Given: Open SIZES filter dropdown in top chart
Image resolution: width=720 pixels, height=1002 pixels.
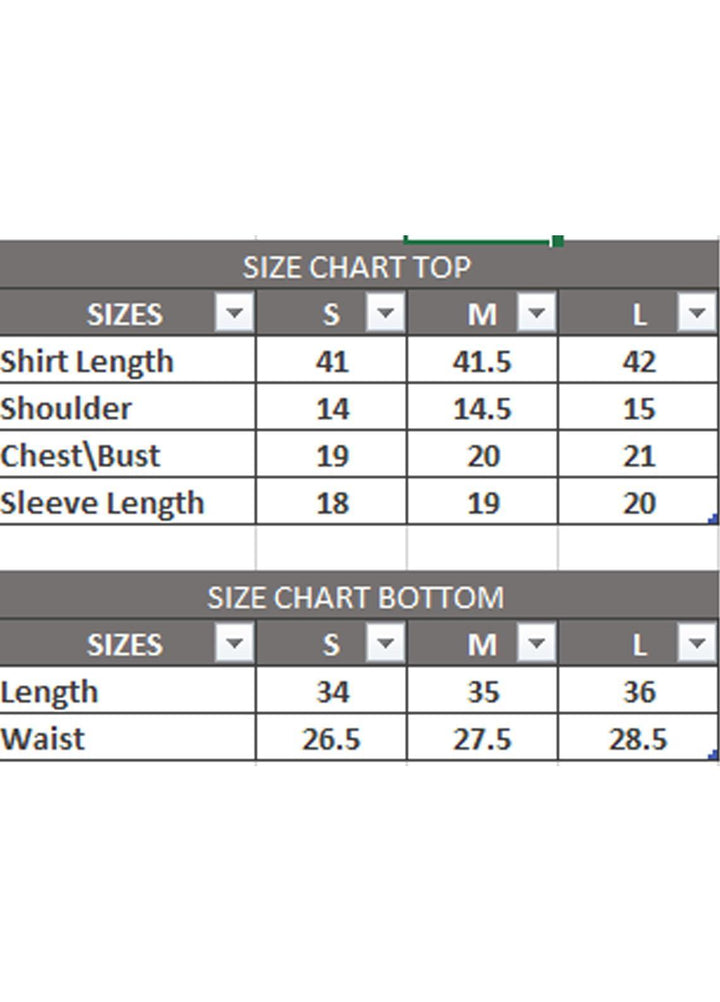Looking at the screenshot, I should pos(235,315).
